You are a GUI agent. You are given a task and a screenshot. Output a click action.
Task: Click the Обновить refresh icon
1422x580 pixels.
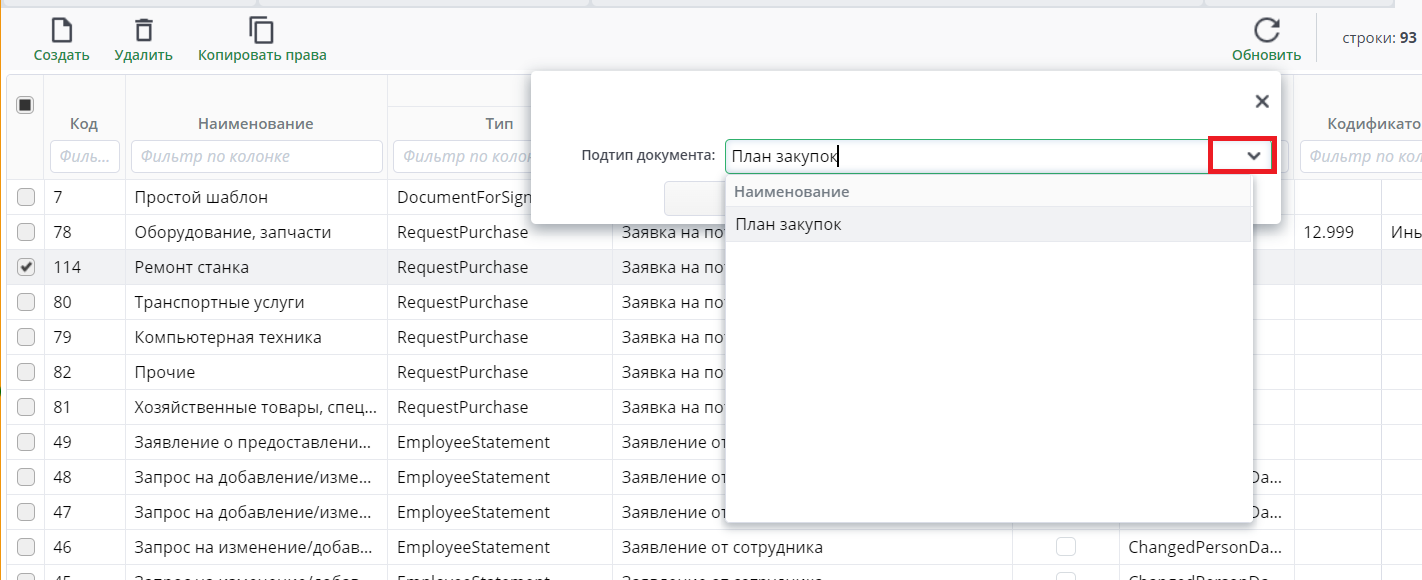(1266, 31)
